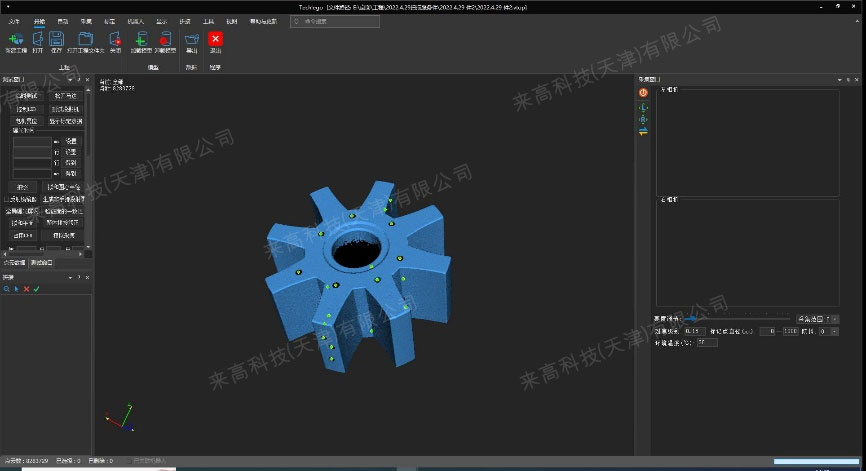Click the red Exit X icon in the ribbon
This screenshot has height=471, width=866.
click(x=216, y=39)
